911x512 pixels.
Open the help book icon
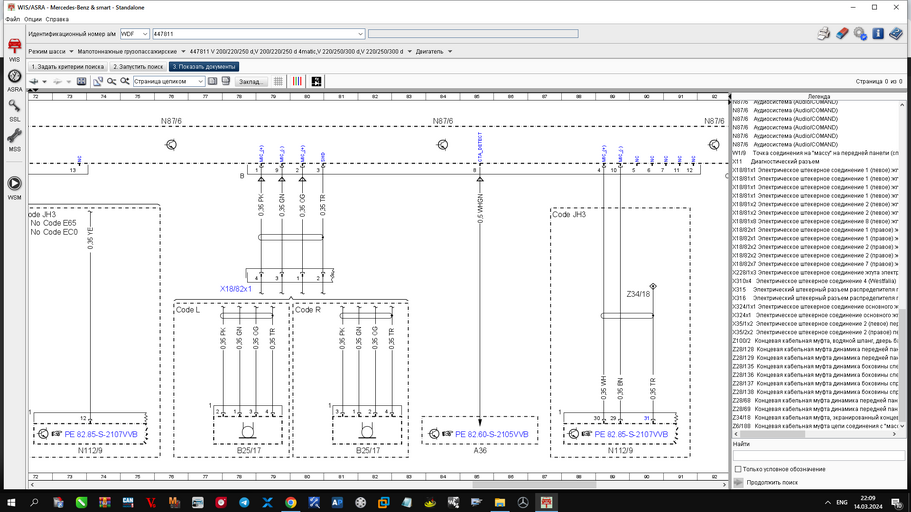tap(895, 34)
